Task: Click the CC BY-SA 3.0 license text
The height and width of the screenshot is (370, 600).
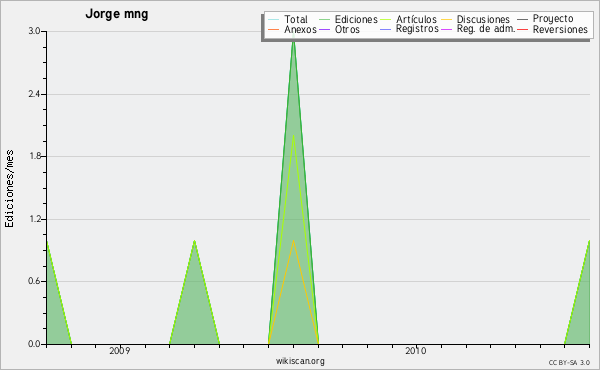Action: 569,362
